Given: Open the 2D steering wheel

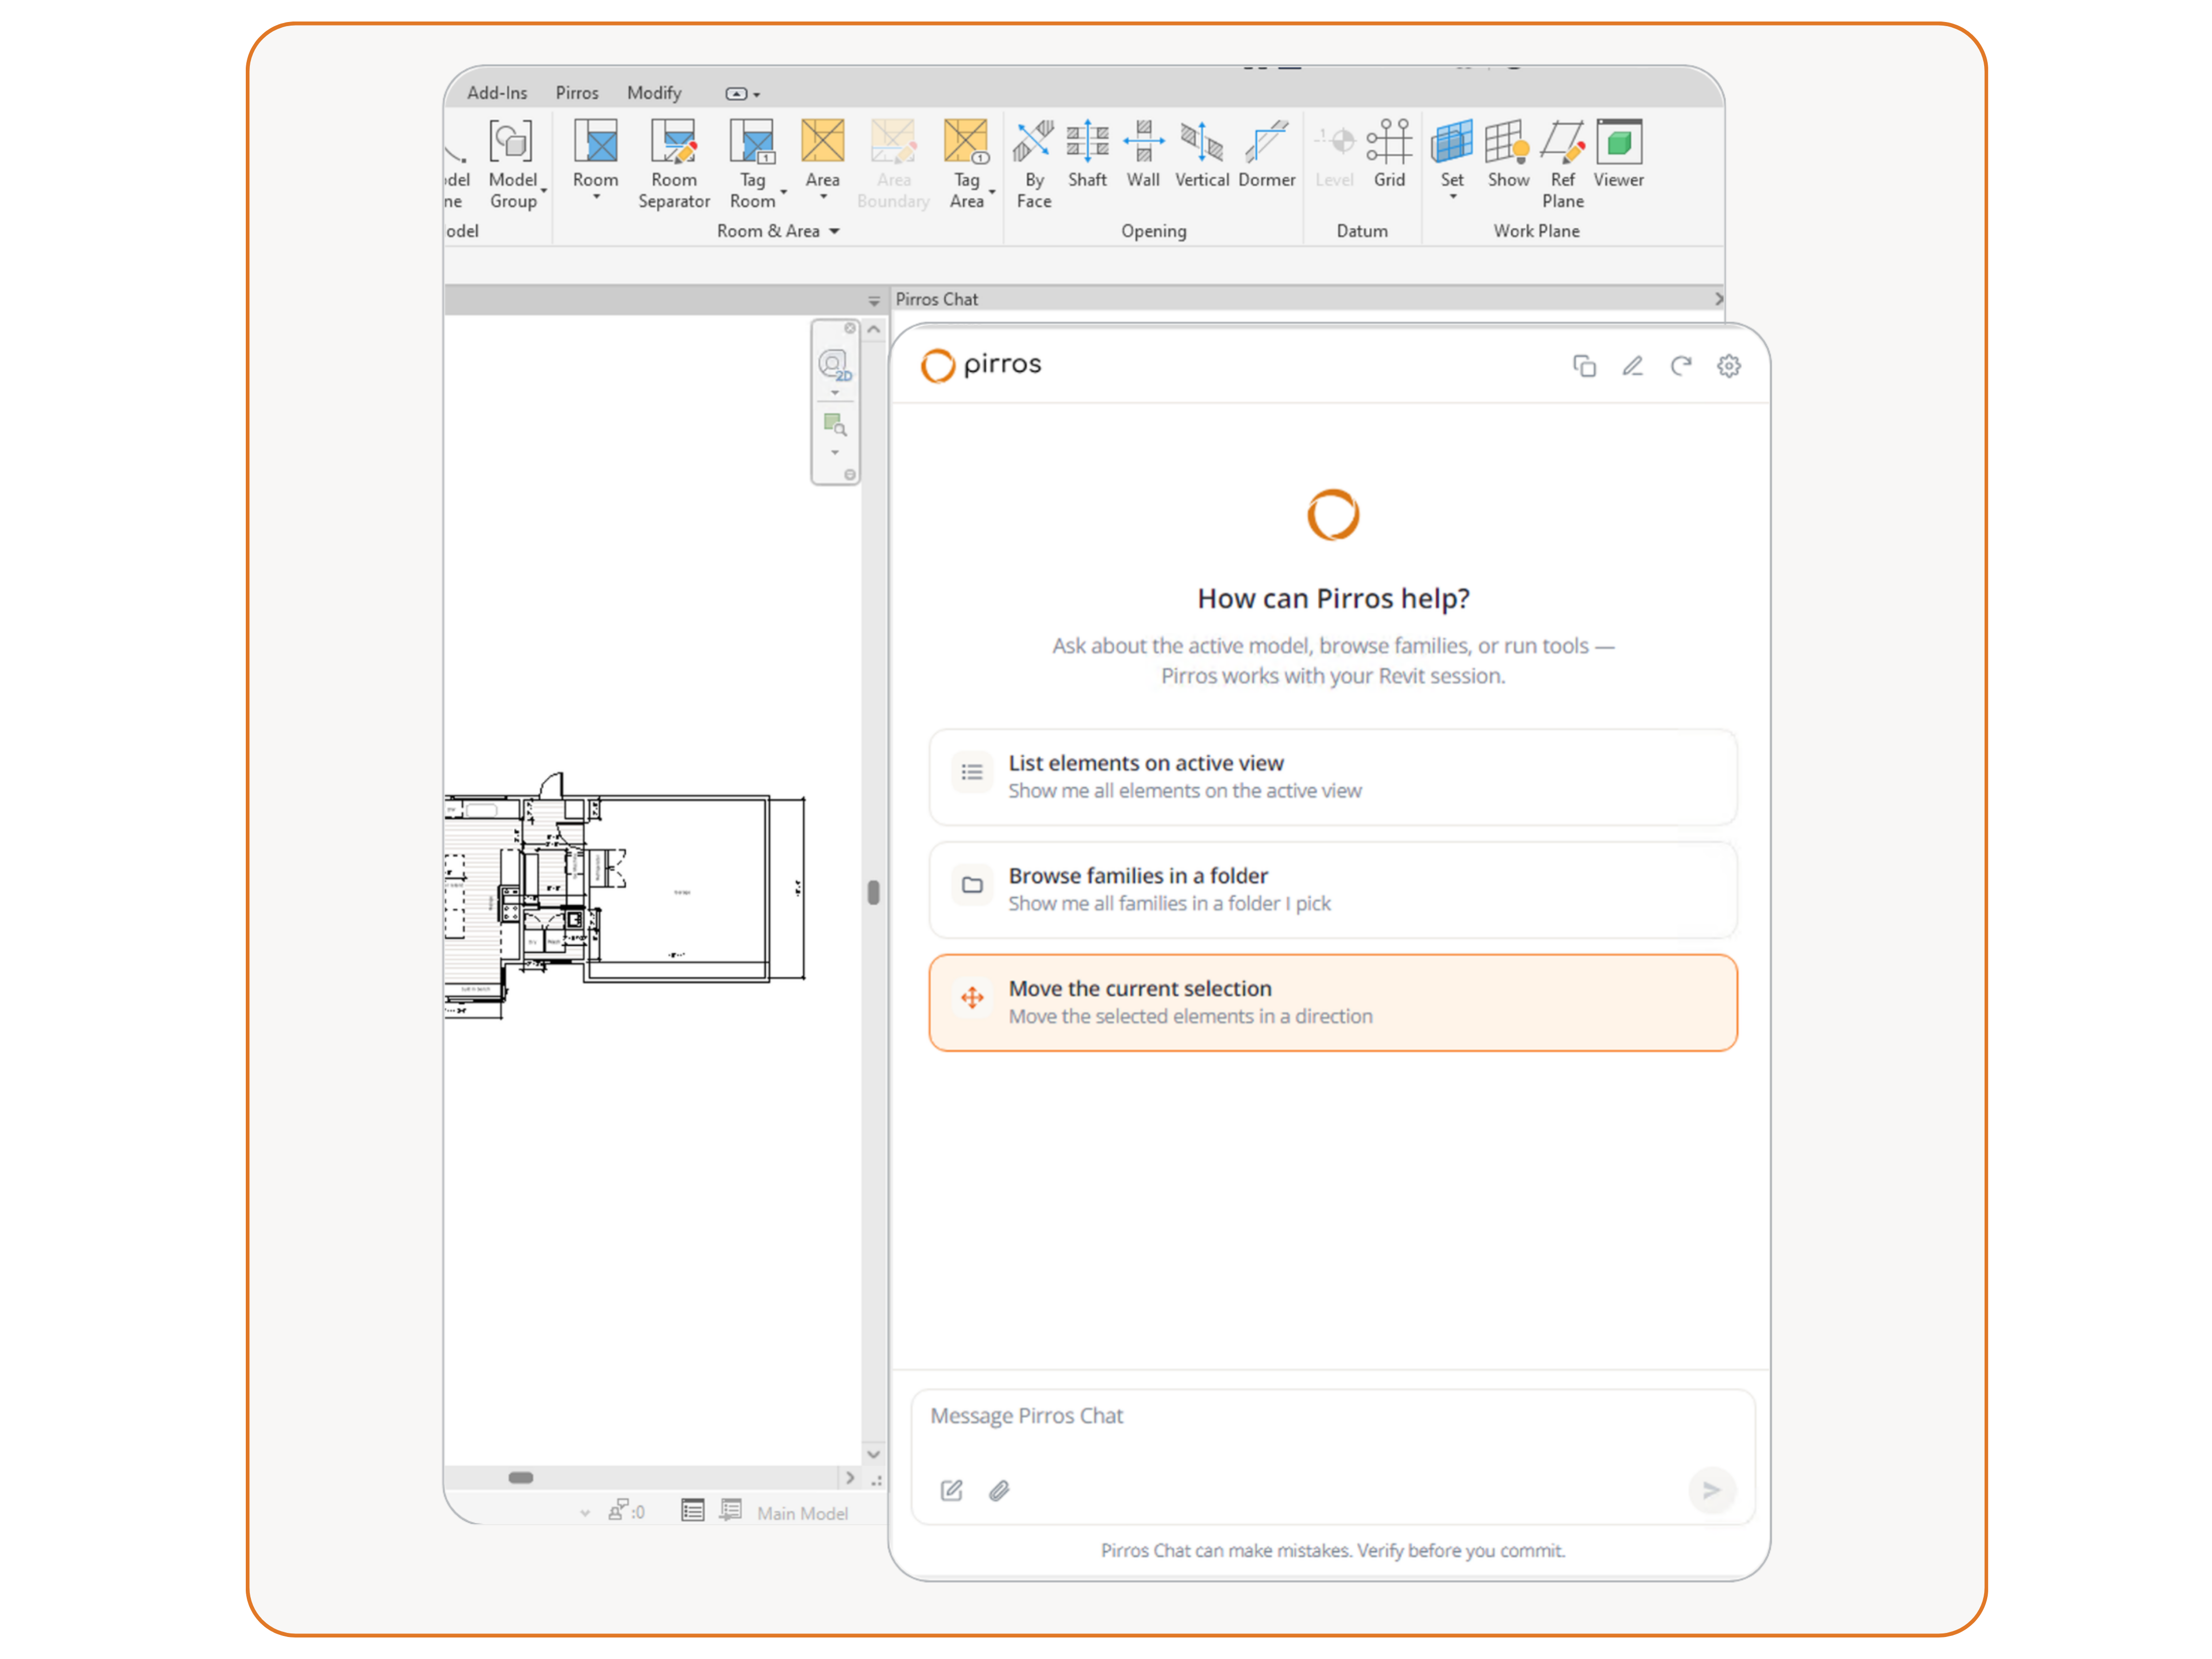Looking at the screenshot, I should click(x=834, y=365).
